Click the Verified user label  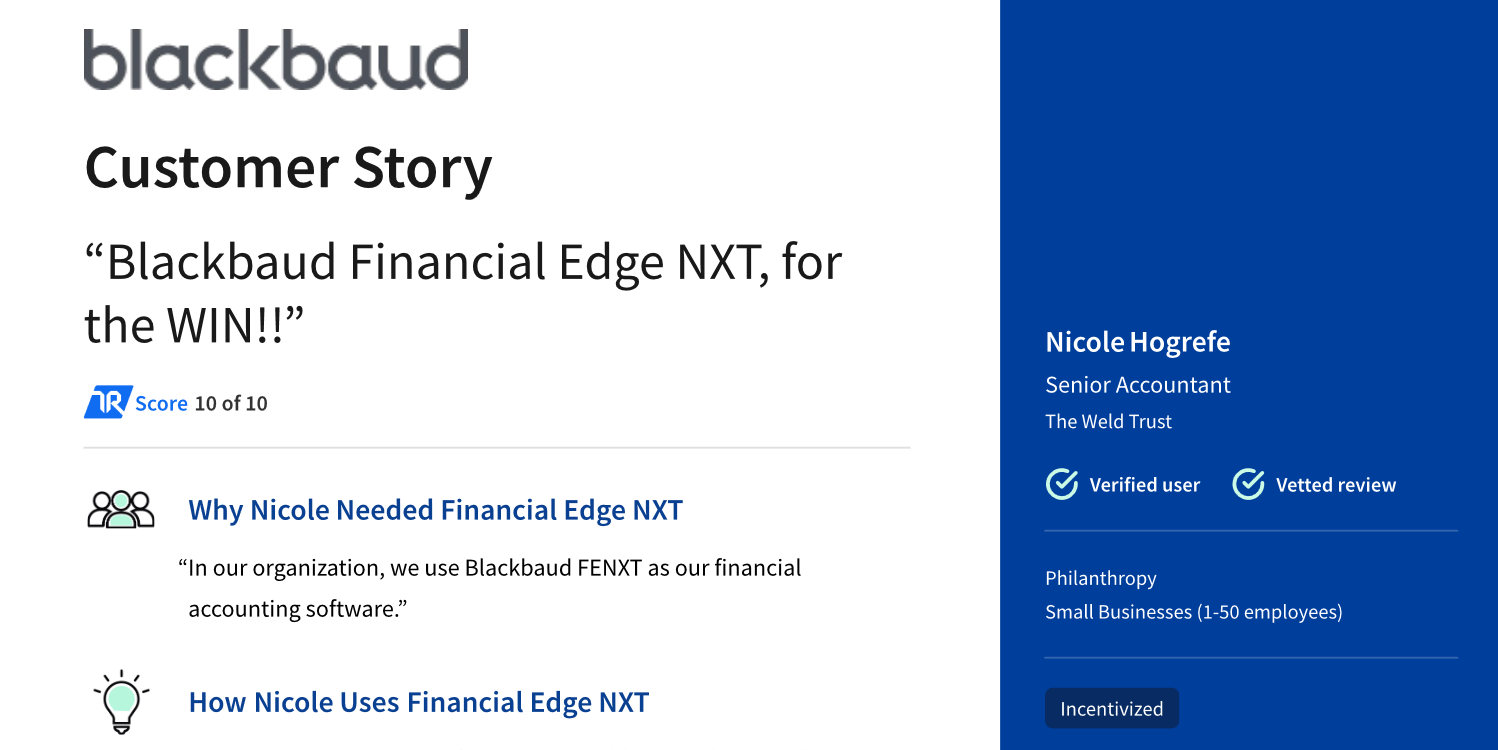click(x=1144, y=485)
